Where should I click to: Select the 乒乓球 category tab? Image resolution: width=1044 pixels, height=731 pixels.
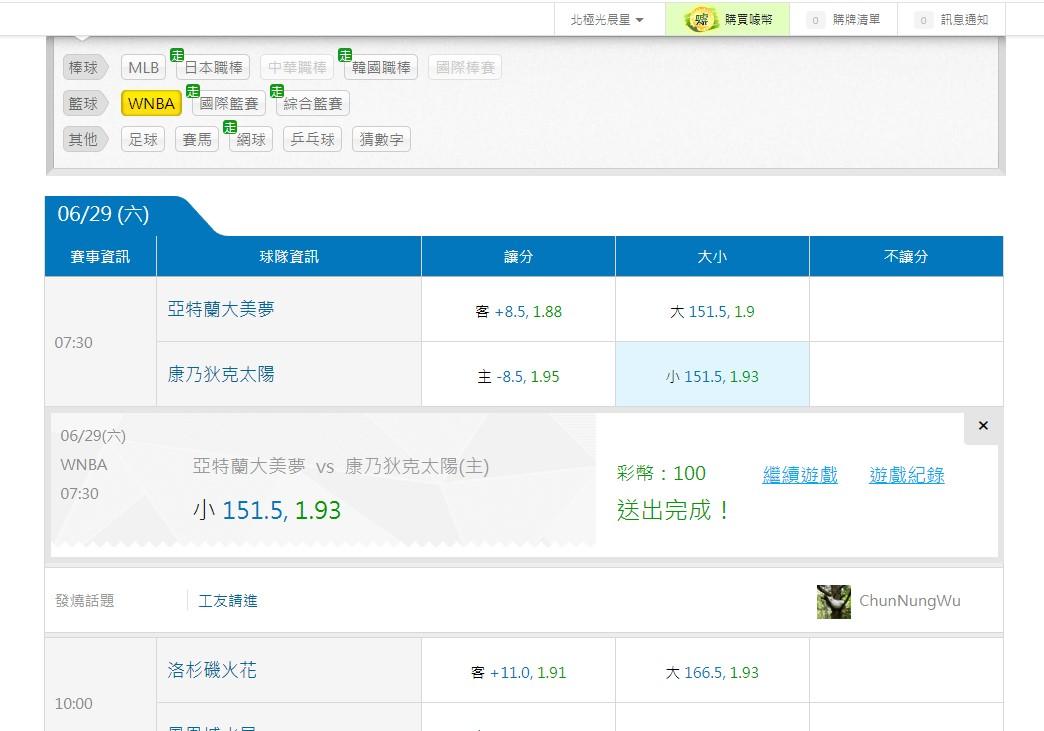312,139
